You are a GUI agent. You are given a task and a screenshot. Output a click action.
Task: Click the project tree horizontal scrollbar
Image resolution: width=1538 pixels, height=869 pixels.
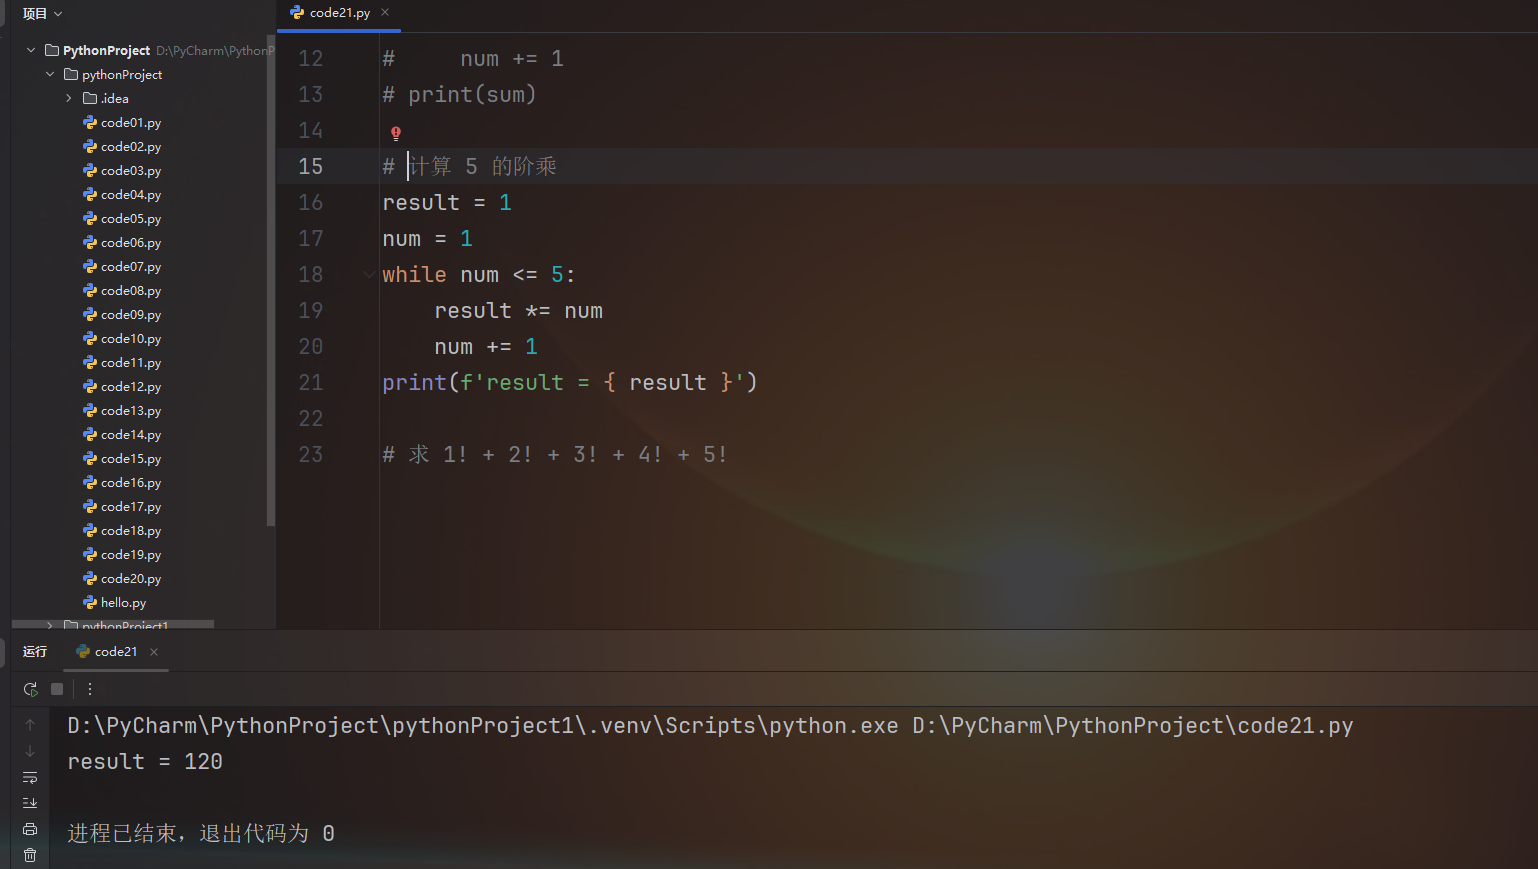pos(113,624)
